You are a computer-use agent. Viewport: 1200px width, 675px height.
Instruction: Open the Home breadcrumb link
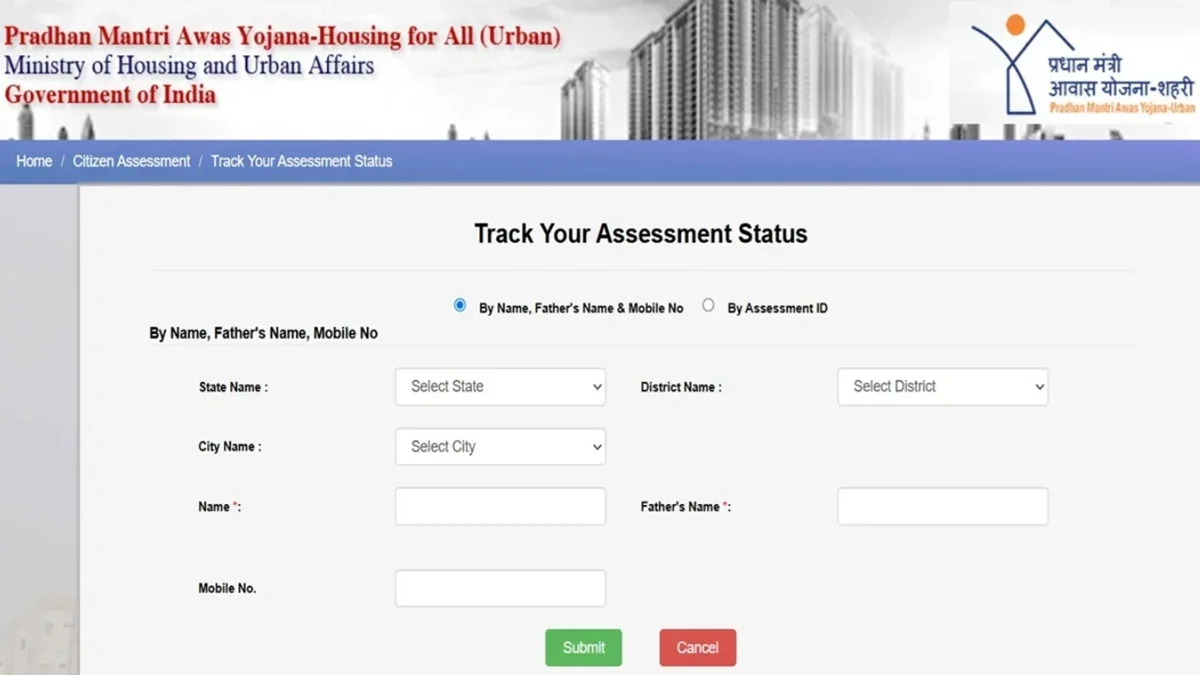tap(33, 161)
